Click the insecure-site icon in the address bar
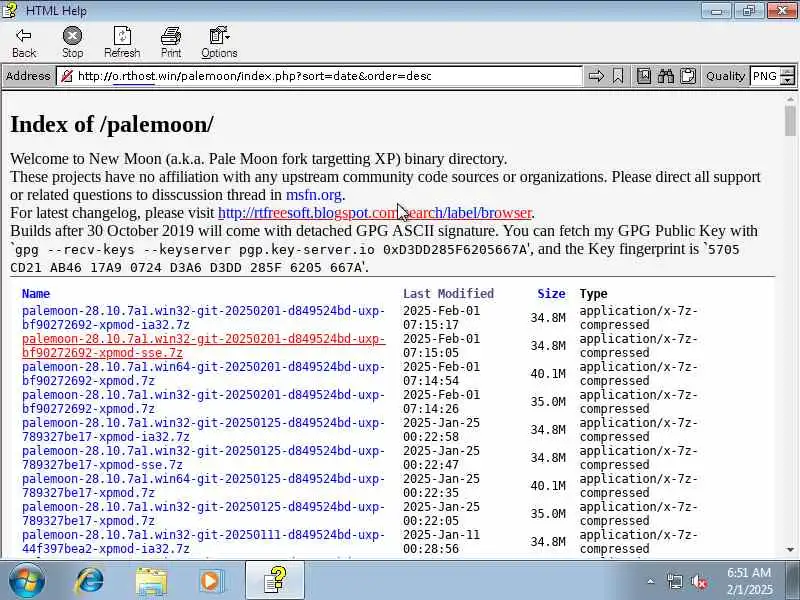The image size is (800, 600). coord(66,76)
